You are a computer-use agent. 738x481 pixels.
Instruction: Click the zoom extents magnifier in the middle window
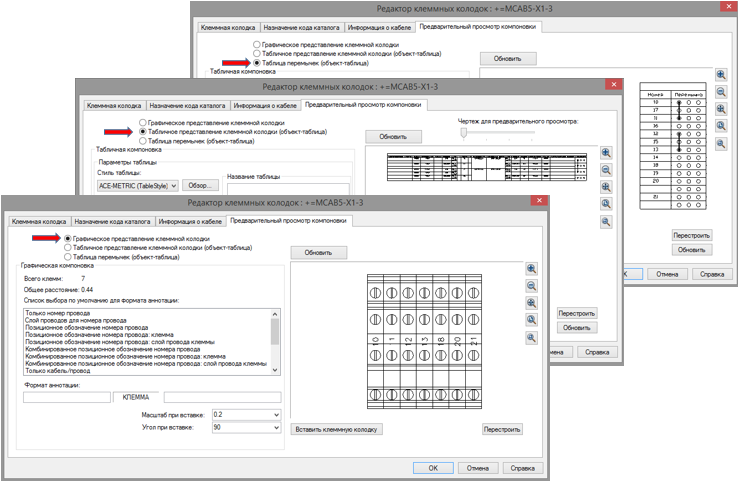coord(606,187)
